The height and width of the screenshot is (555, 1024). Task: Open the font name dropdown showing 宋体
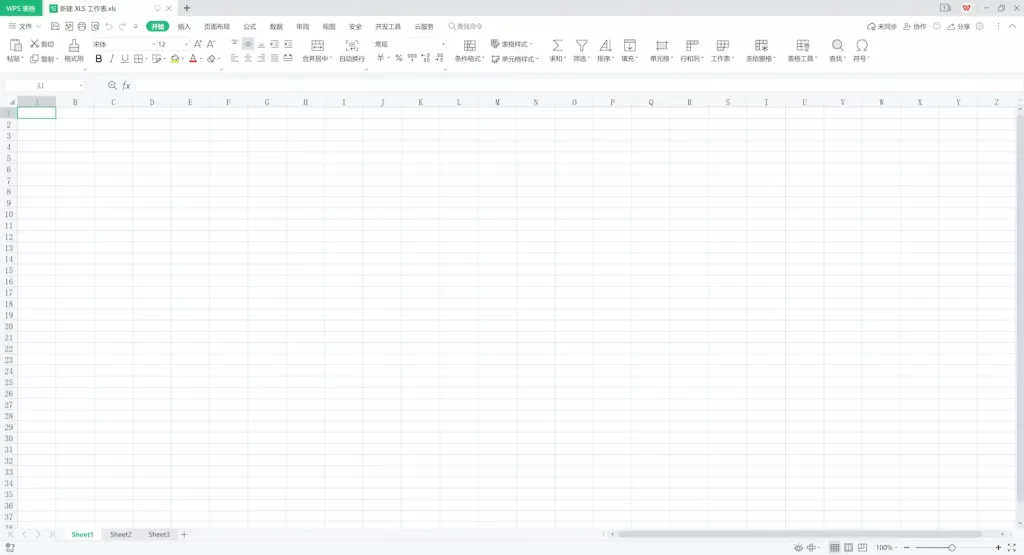point(118,44)
